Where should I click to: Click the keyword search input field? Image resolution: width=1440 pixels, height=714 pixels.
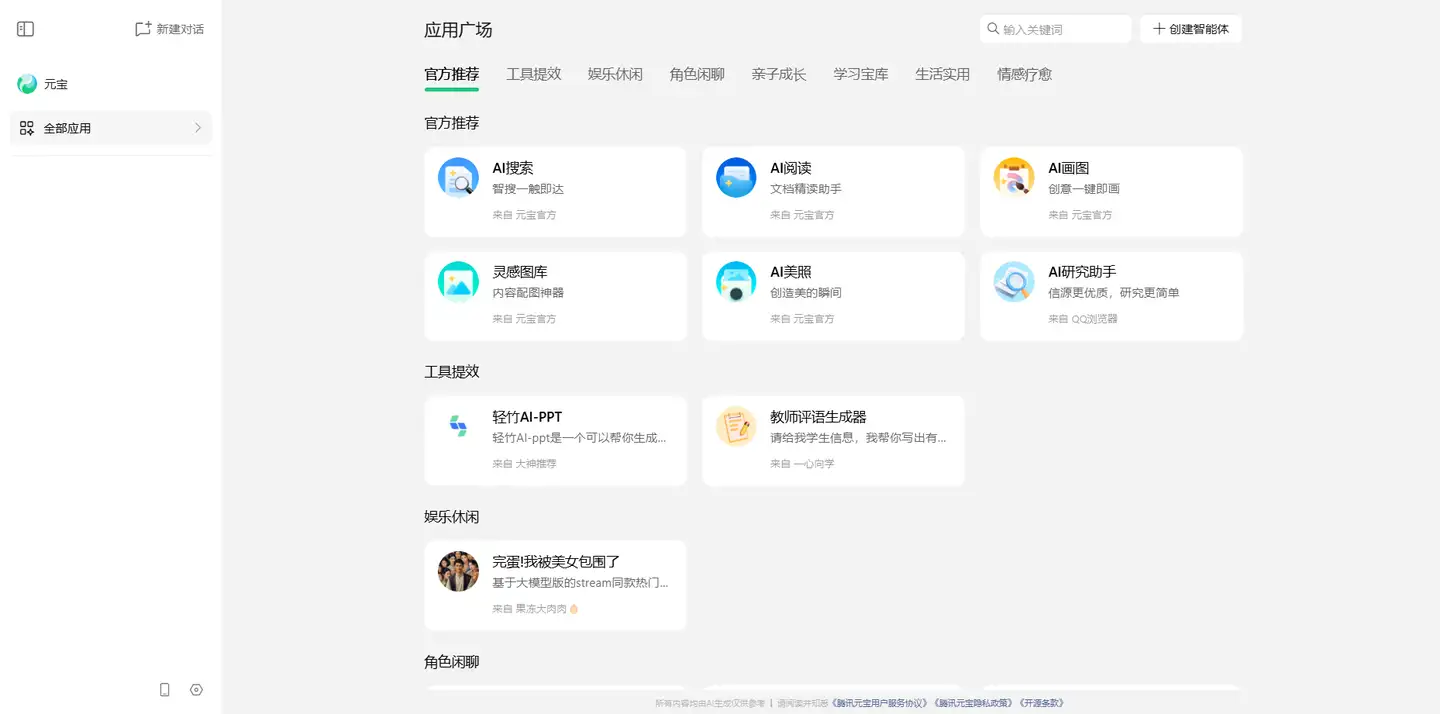(x=1055, y=29)
